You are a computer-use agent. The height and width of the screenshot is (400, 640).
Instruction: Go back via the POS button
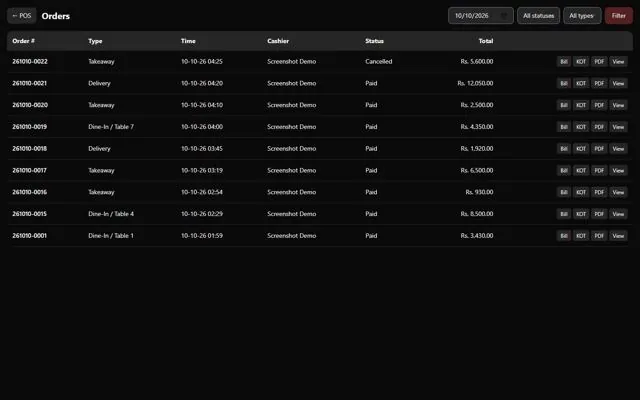(x=22, y=16)
